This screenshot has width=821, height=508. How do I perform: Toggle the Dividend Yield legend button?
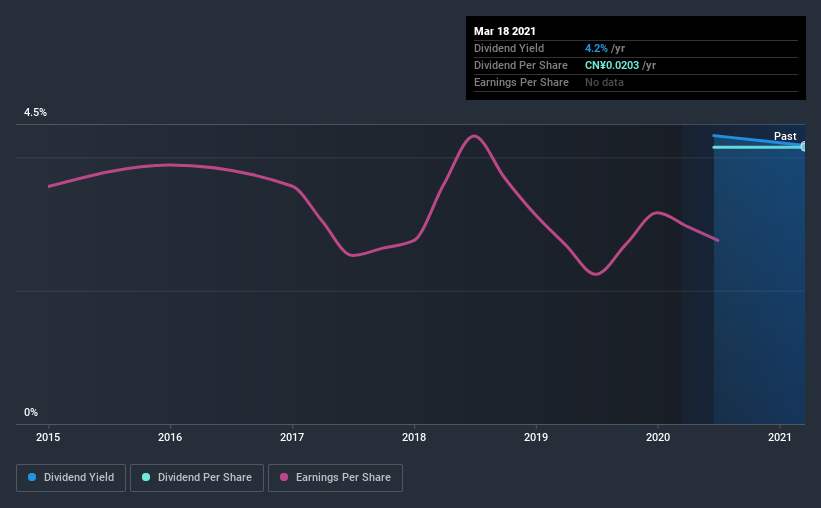pos(71,478)
